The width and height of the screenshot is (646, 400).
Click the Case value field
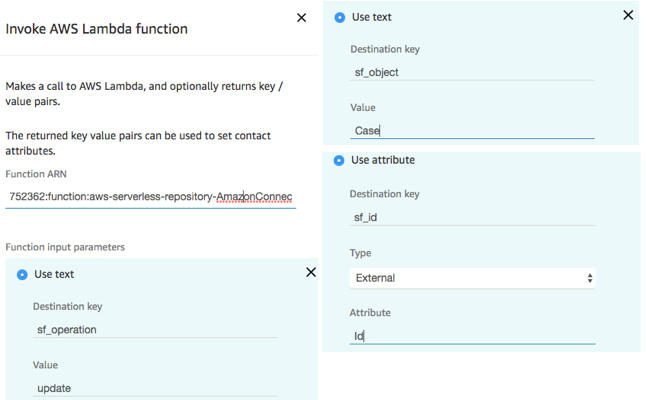(x=473, y=131)
